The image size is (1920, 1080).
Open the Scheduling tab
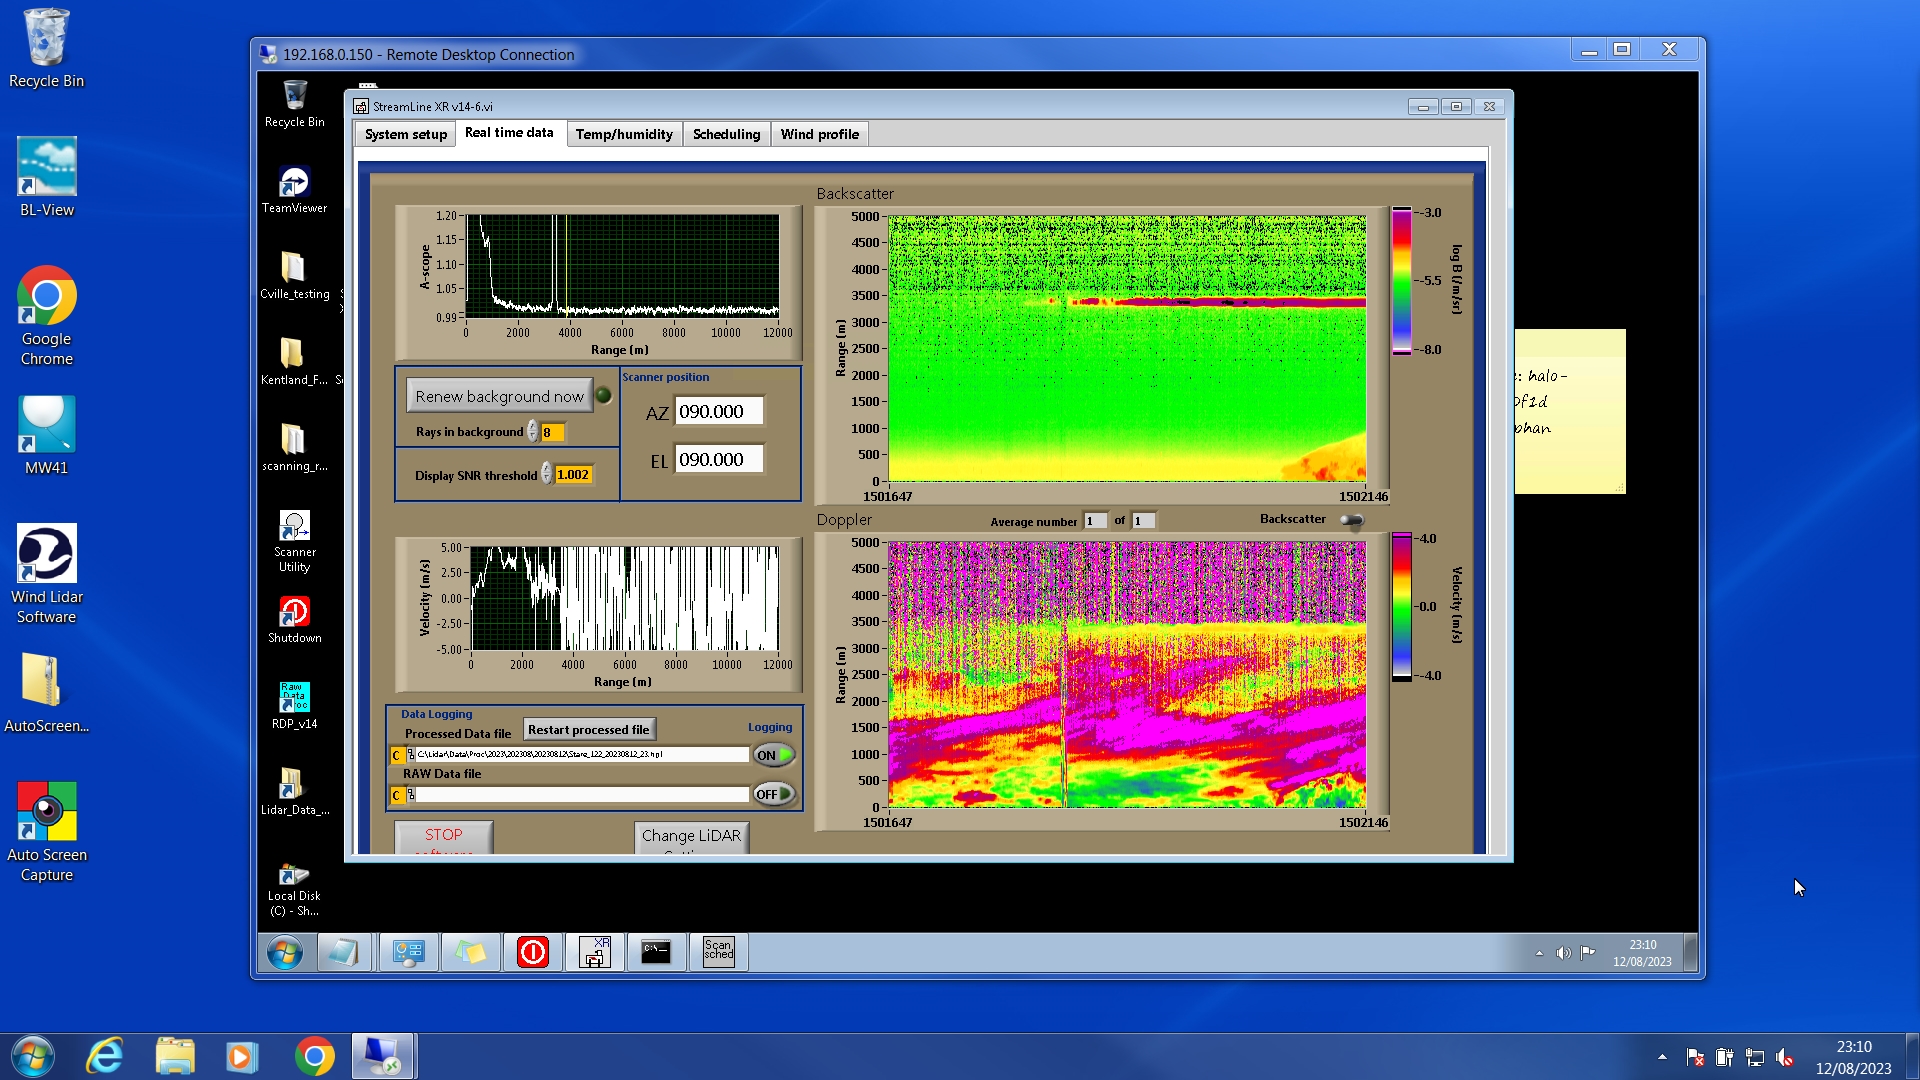(726, 134)
